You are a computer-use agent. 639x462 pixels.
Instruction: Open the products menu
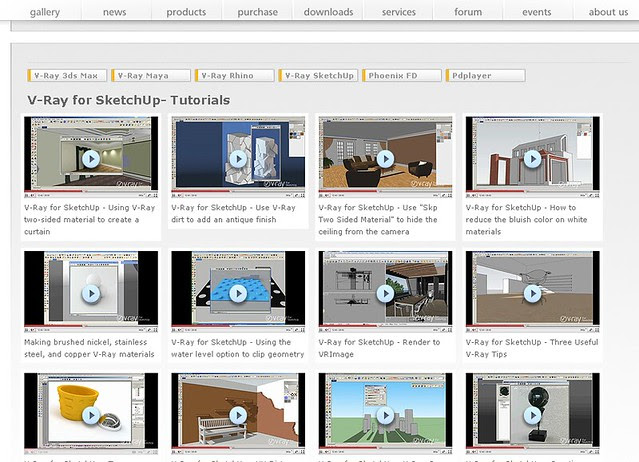tap(186, 12)
